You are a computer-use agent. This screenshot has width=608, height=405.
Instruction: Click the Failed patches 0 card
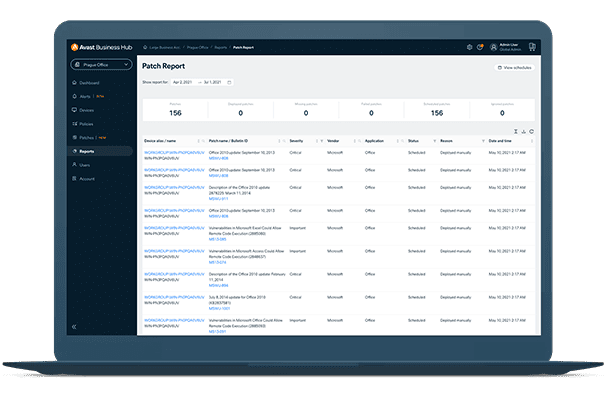click(371, 110)
